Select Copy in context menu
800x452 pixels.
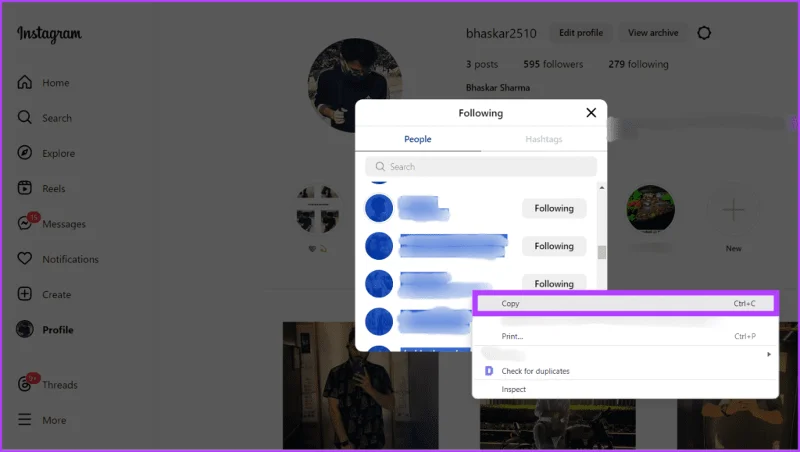pos(625,304)
